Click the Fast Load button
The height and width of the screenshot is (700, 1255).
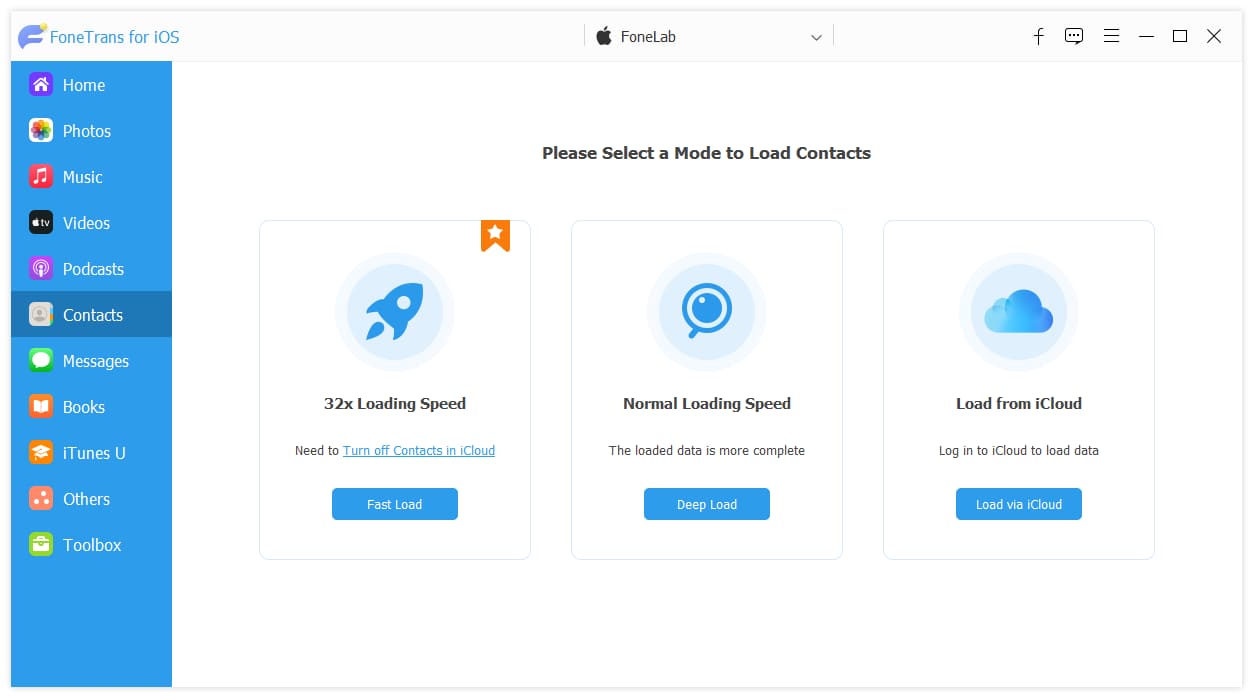click(395, 504)
